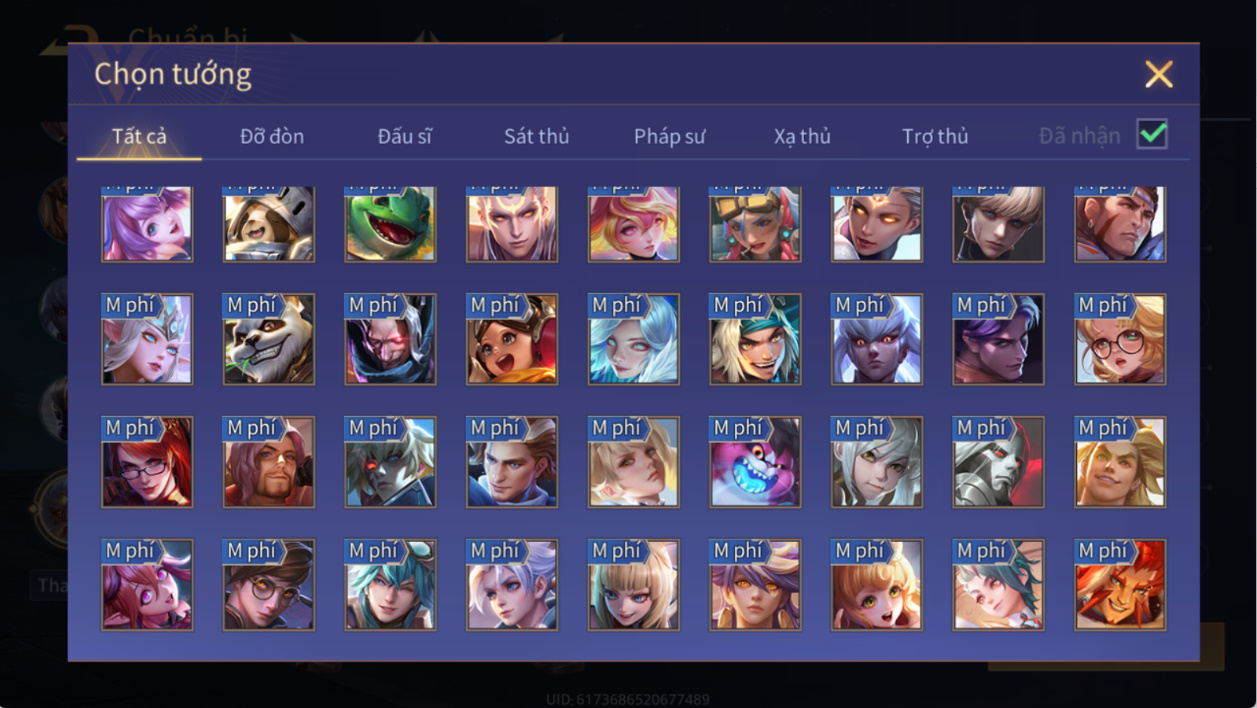Viewport: 1257px width, 708px height.
Task: Switch to the Xạ thủ tab
Action: pyautogui.click(x=802, y=136)
